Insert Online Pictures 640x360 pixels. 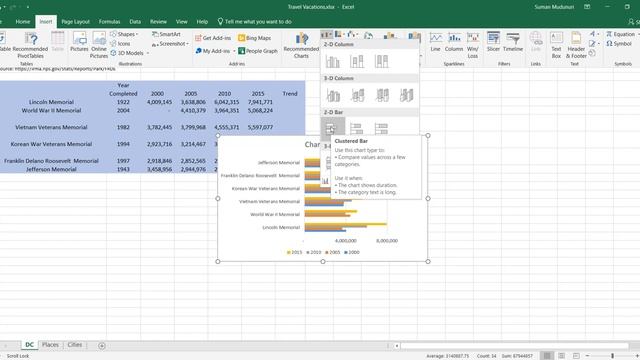pyautogui.click(x=99, y=45)
